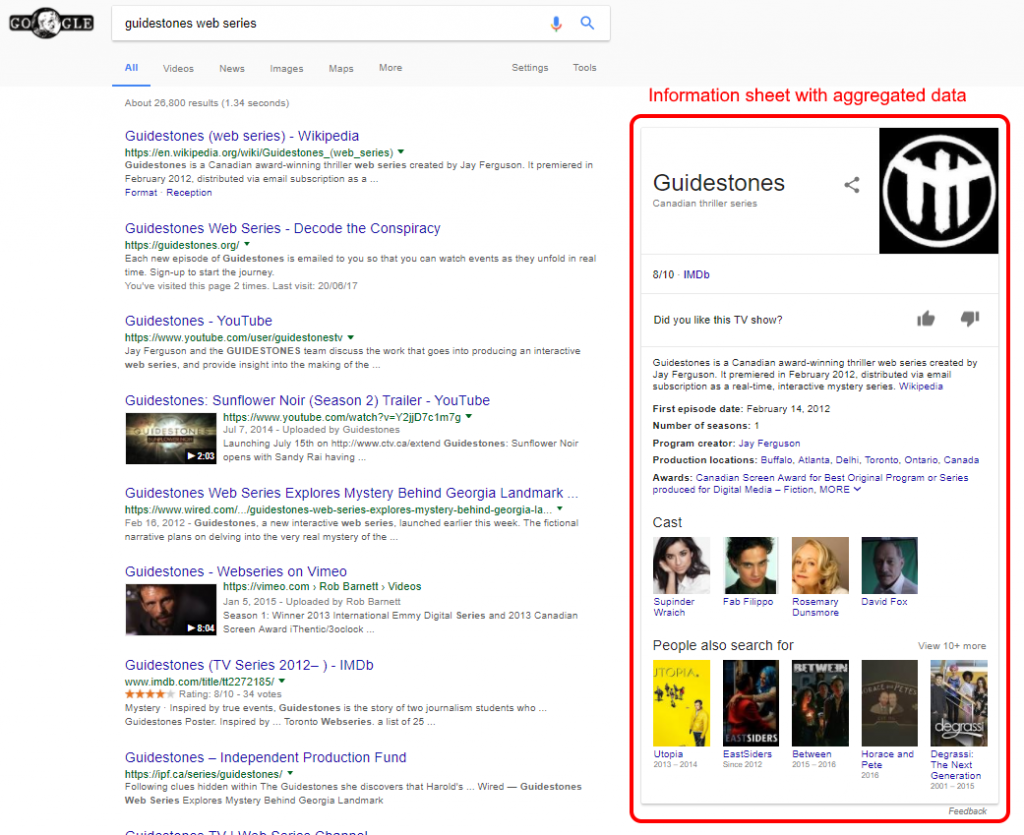Click the Google doodle logo

point(51,23)
